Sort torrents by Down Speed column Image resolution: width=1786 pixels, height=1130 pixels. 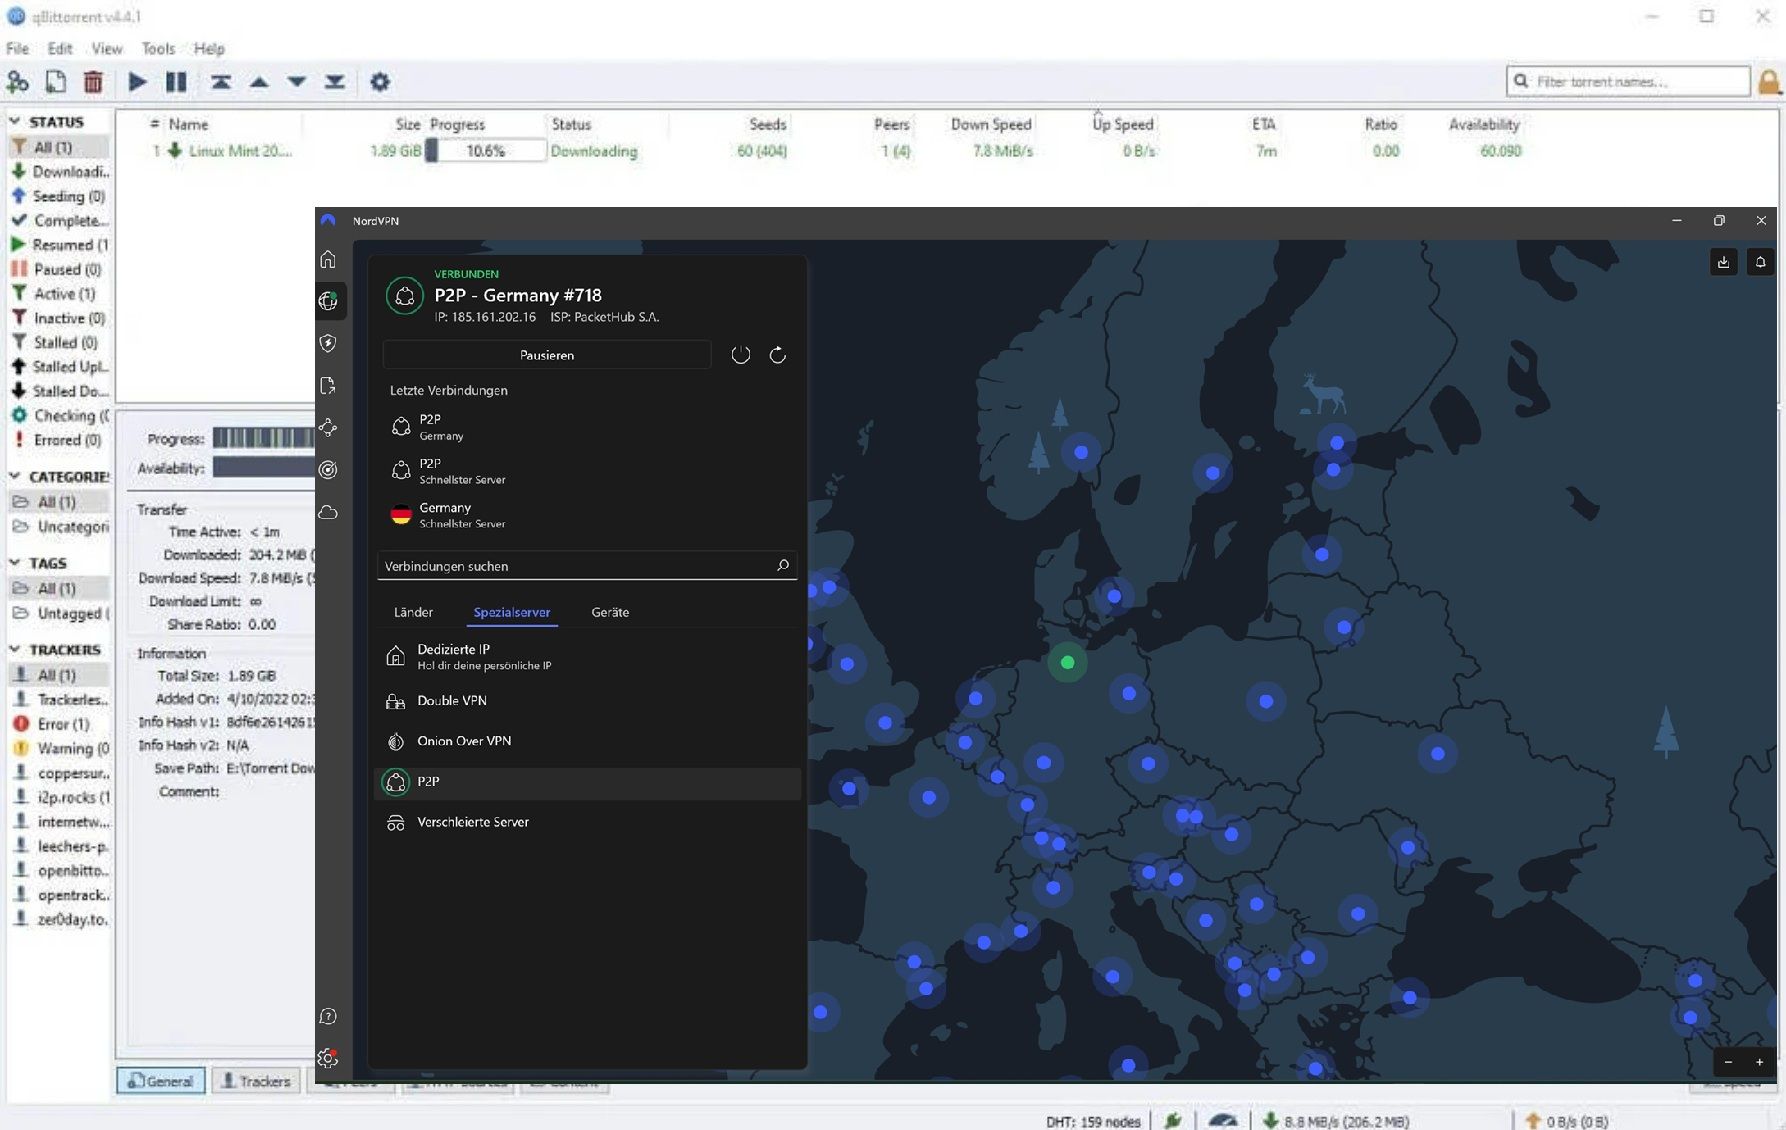[990, 124]
